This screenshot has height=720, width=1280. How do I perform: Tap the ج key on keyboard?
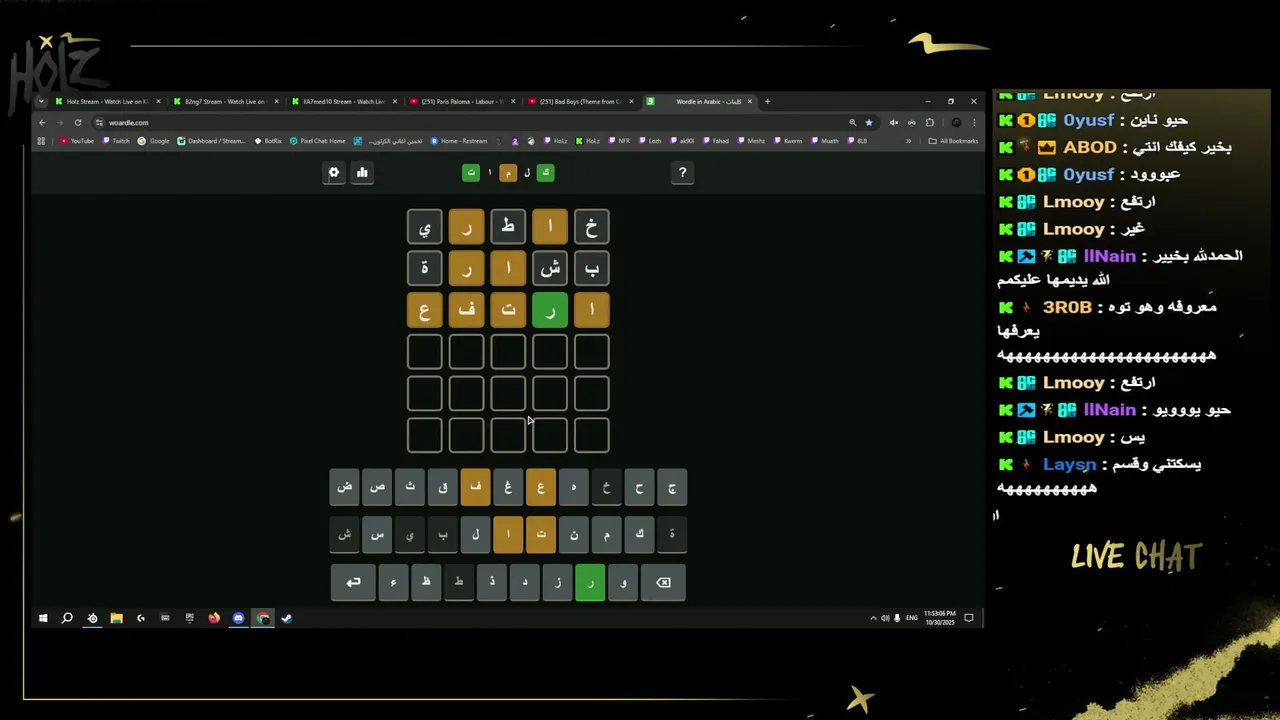[672, 487]
